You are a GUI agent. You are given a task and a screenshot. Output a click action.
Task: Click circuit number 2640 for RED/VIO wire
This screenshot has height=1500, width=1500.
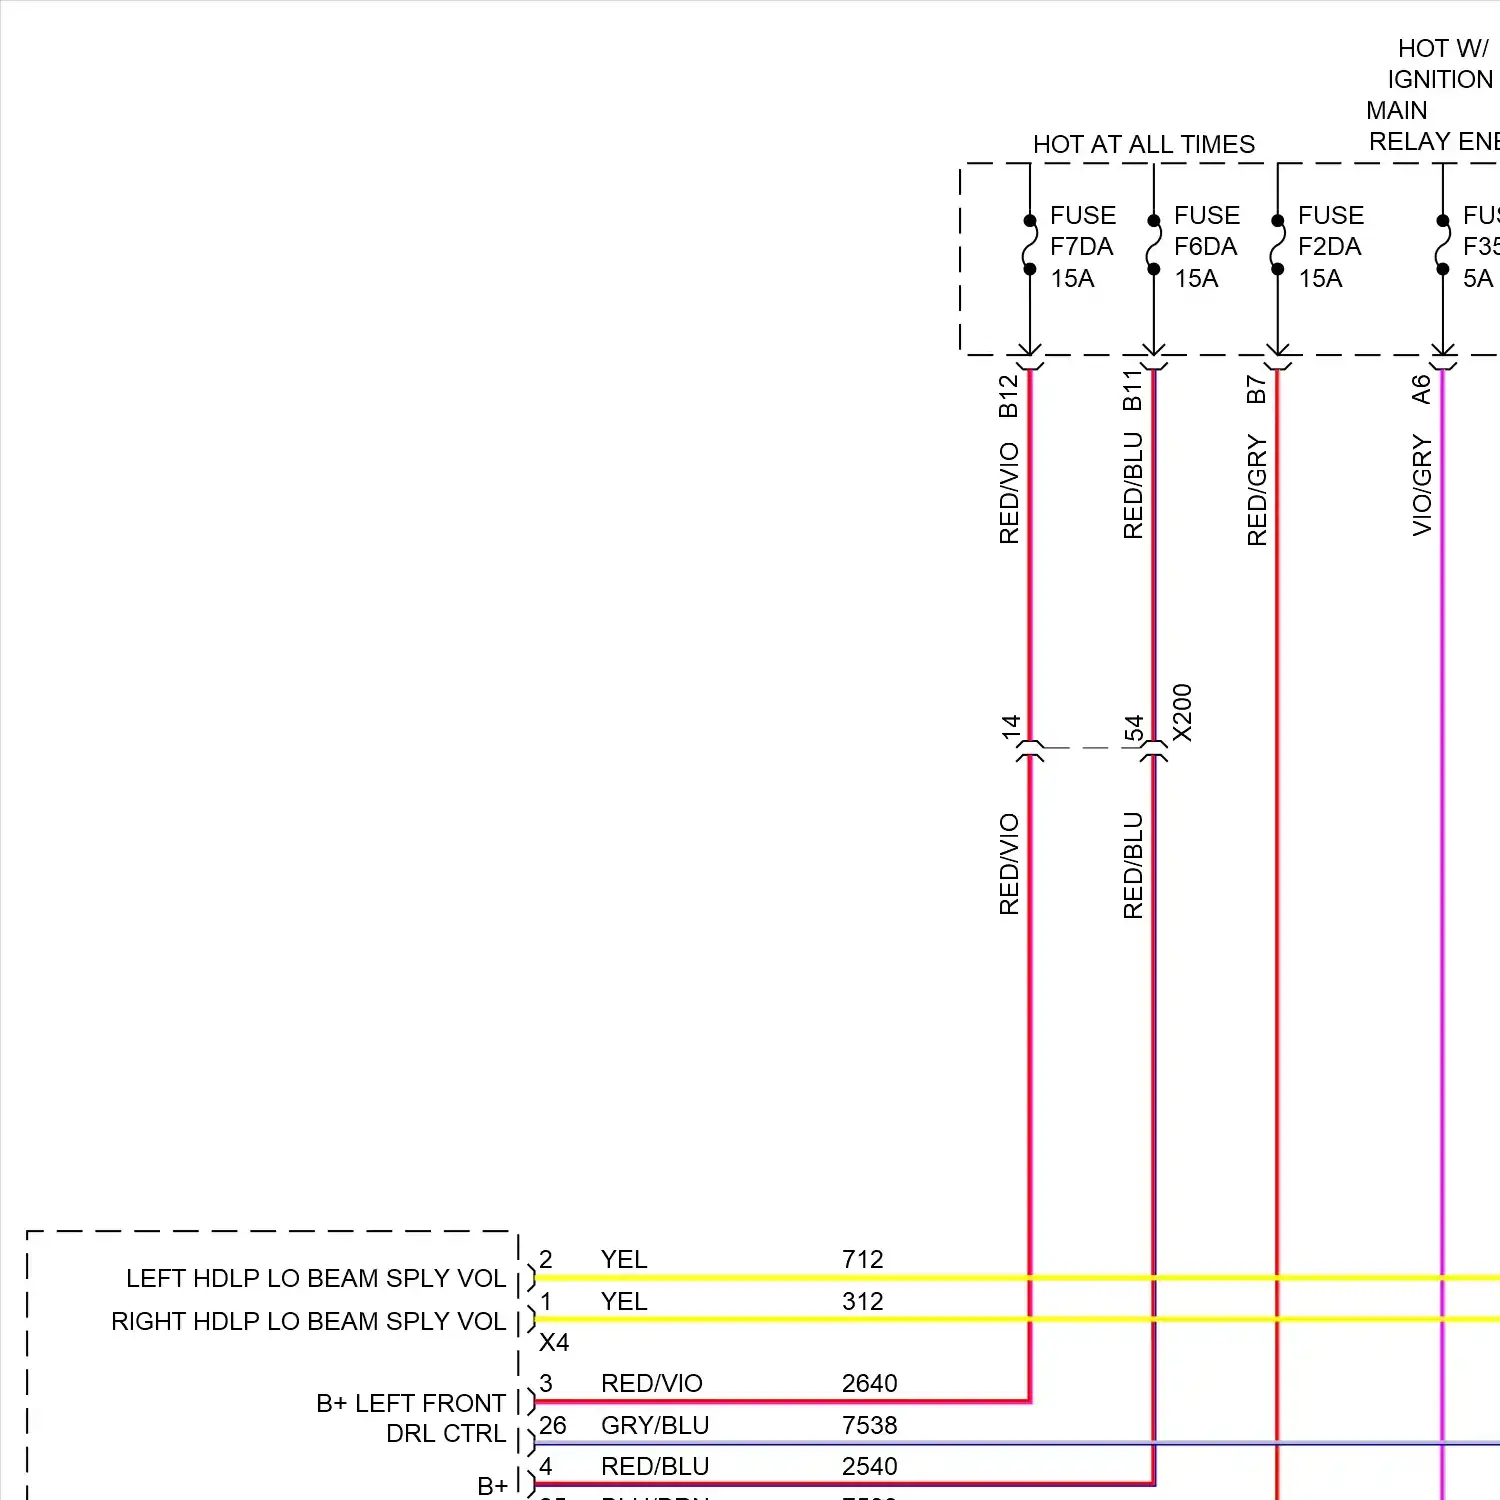(x=869, y=1383)
